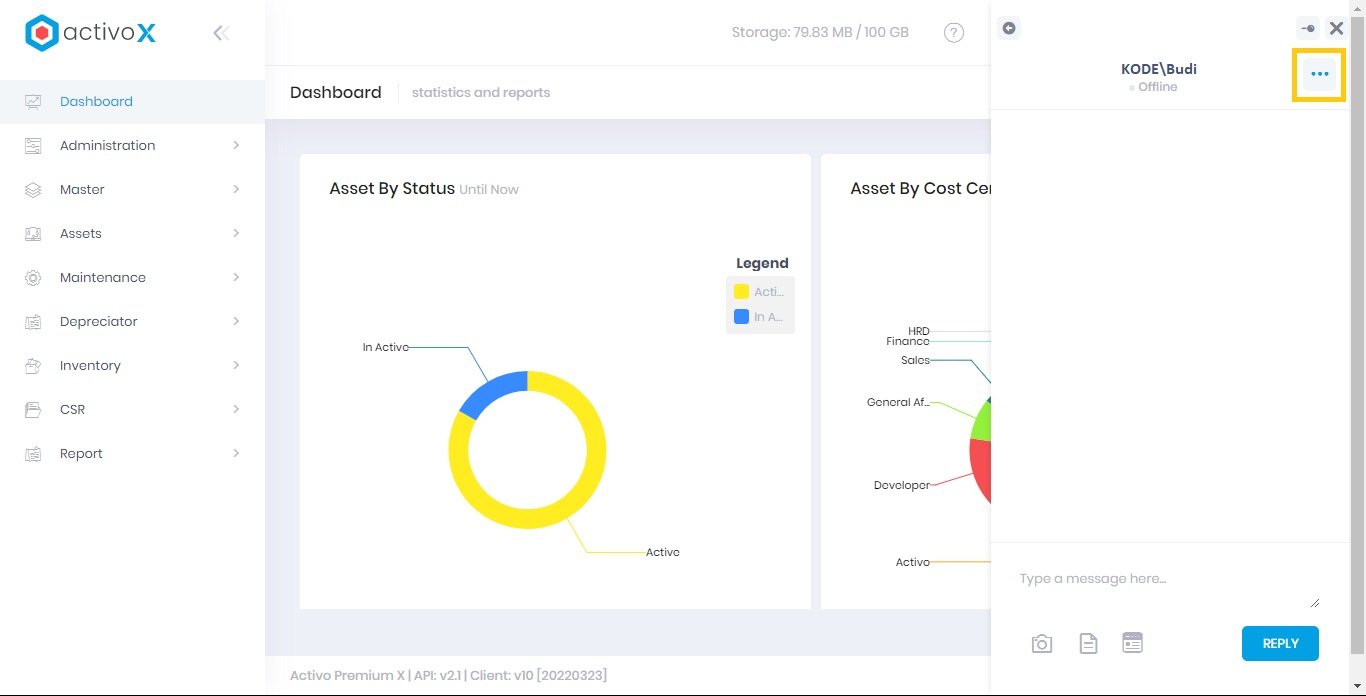The height and width of the screenshot is (696, 1366).
Task: Click the back arrow in chat panel
Action: [1009, 29]
